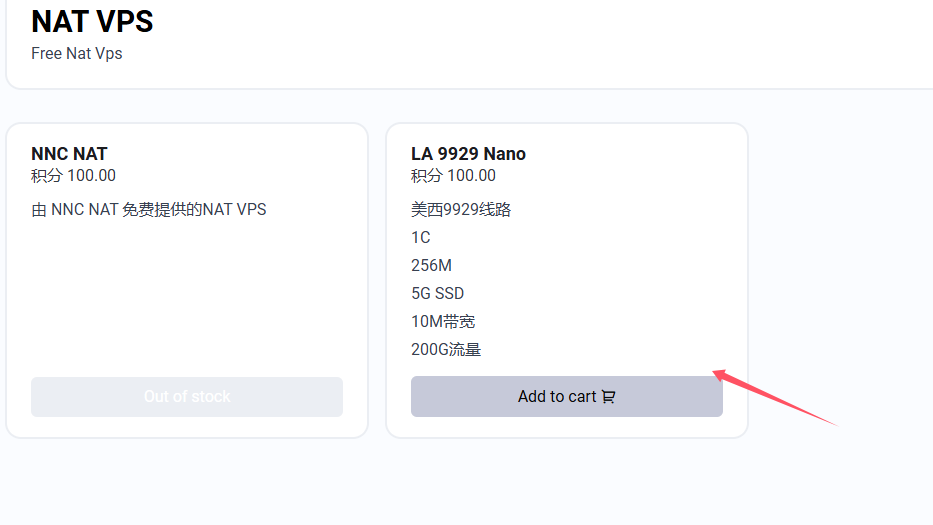This screenshot has height=525, width=933.
Task: Click the 256M memory spec line
Action: tap(431, 265)
